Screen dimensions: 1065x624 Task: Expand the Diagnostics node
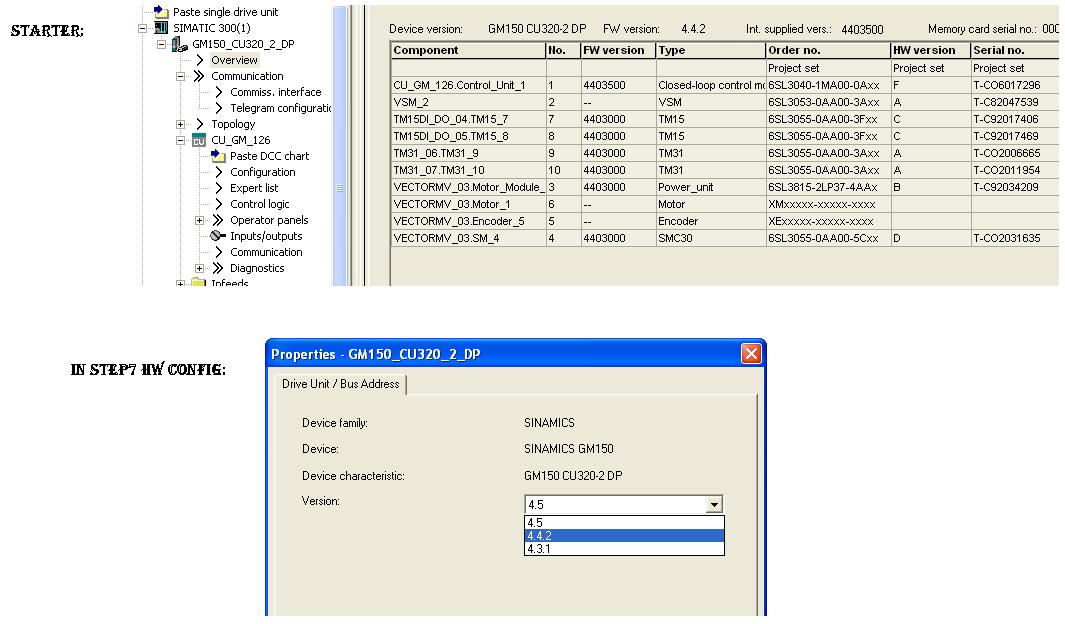point(200,269)
